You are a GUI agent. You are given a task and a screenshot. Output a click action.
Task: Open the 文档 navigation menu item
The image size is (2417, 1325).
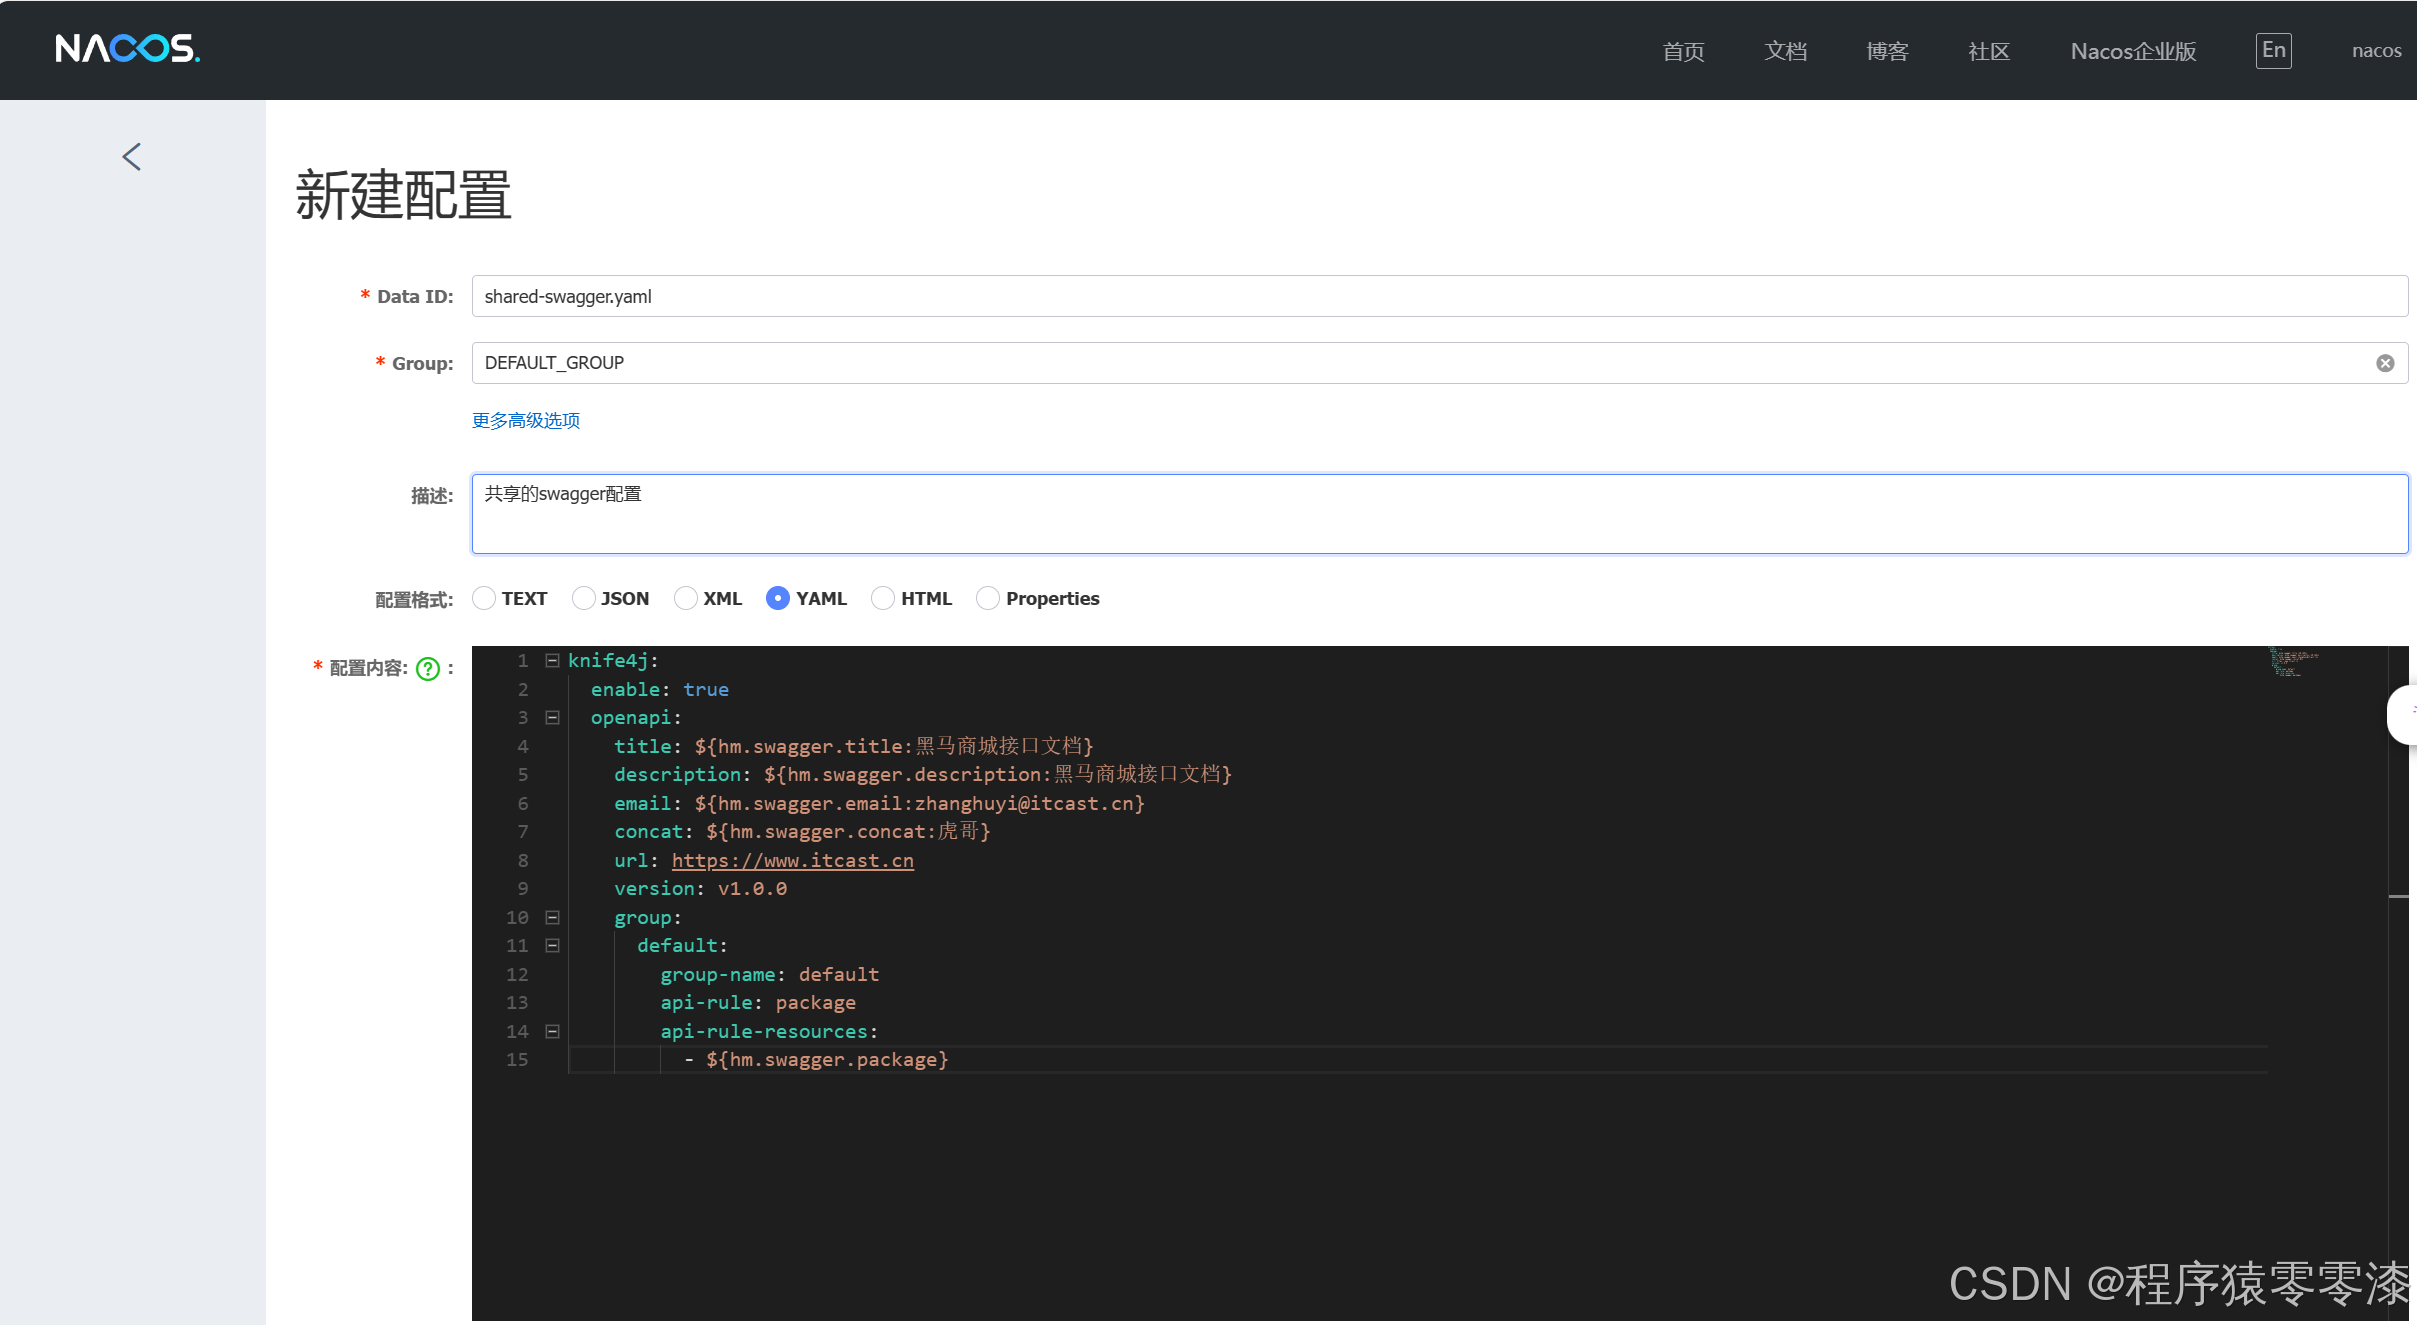(1785, 51)
